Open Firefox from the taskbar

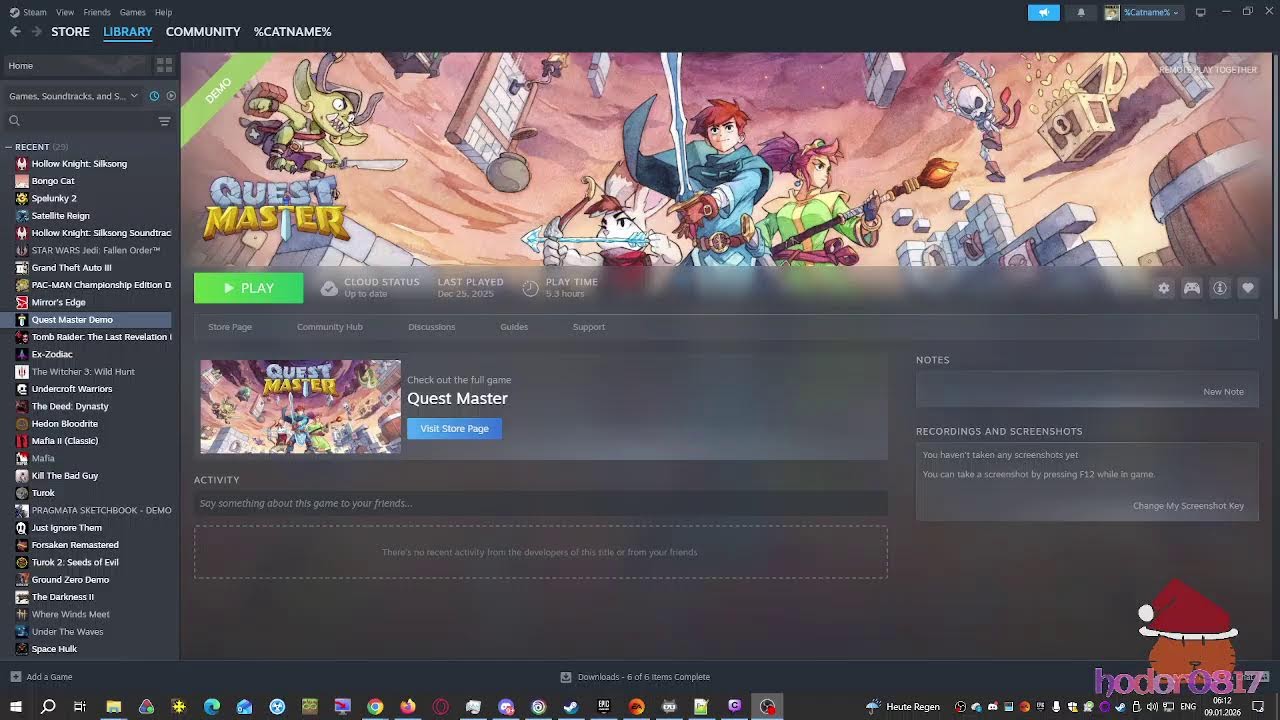tap(408, 707)
